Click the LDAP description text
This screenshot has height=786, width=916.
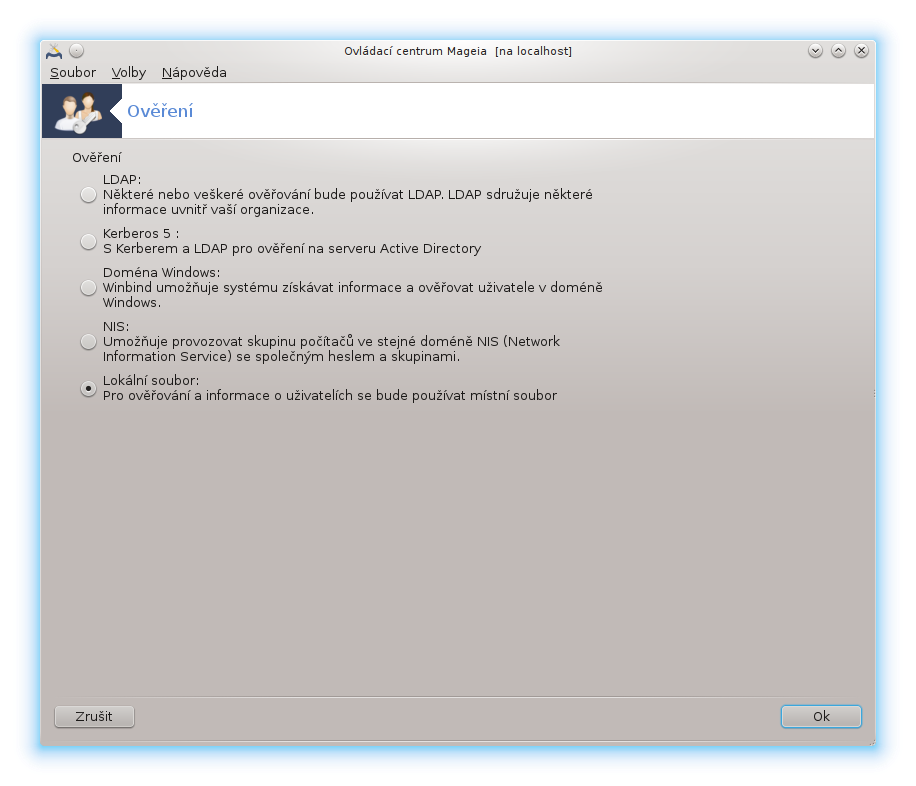pos(348,202)
